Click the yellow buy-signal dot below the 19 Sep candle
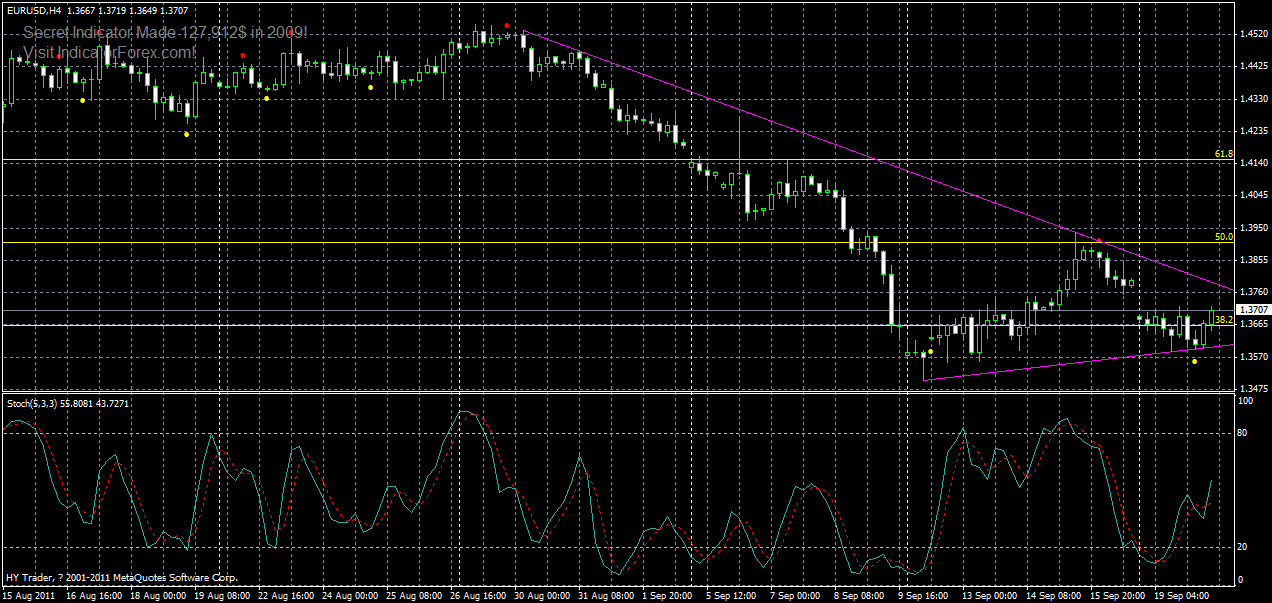1272x603 pixels. 1194,361
